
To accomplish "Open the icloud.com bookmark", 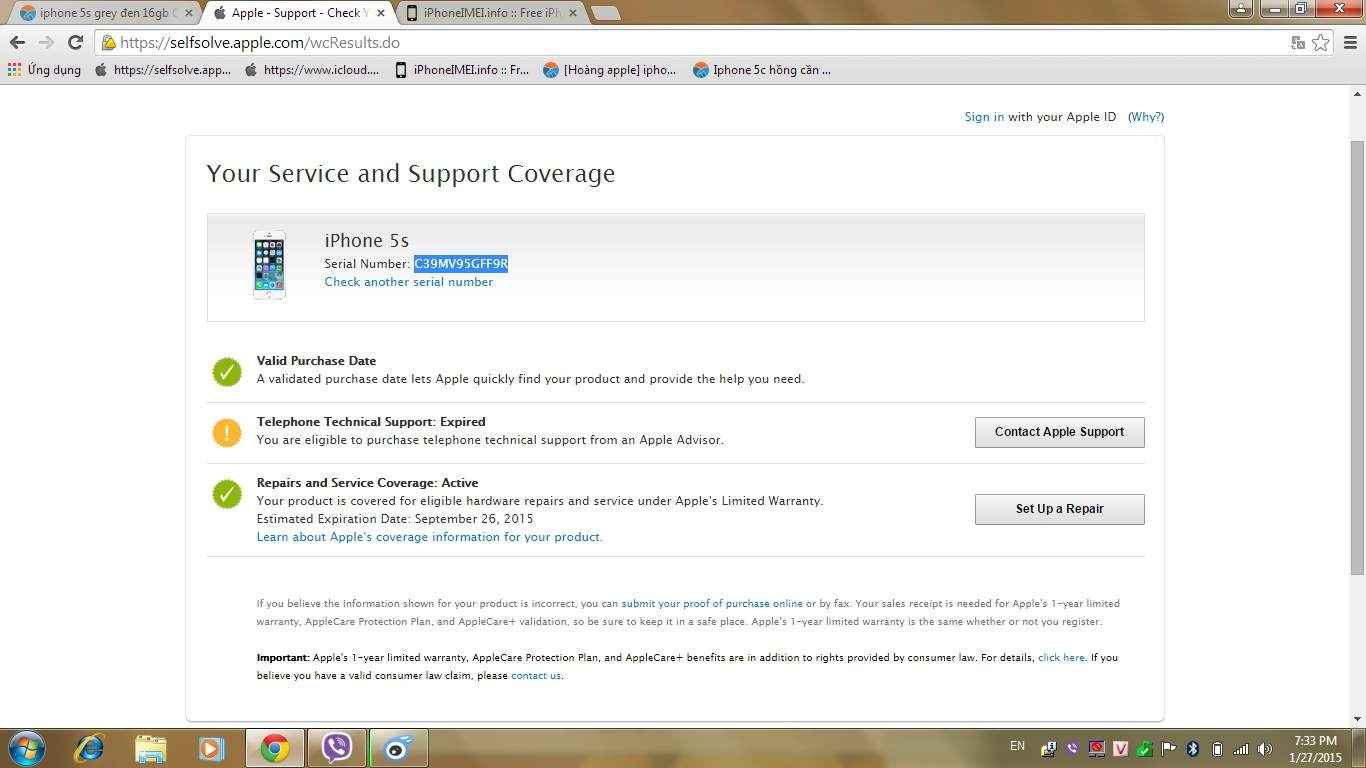I will (312, 70).
